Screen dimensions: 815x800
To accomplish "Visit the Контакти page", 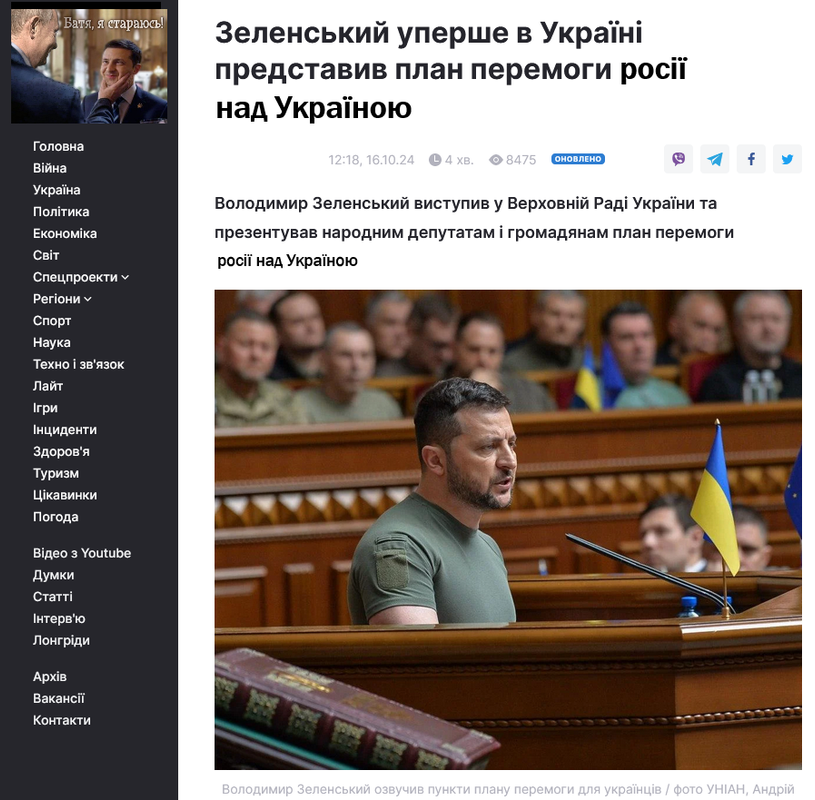I will pyautogui.click(x=62, y=720).
